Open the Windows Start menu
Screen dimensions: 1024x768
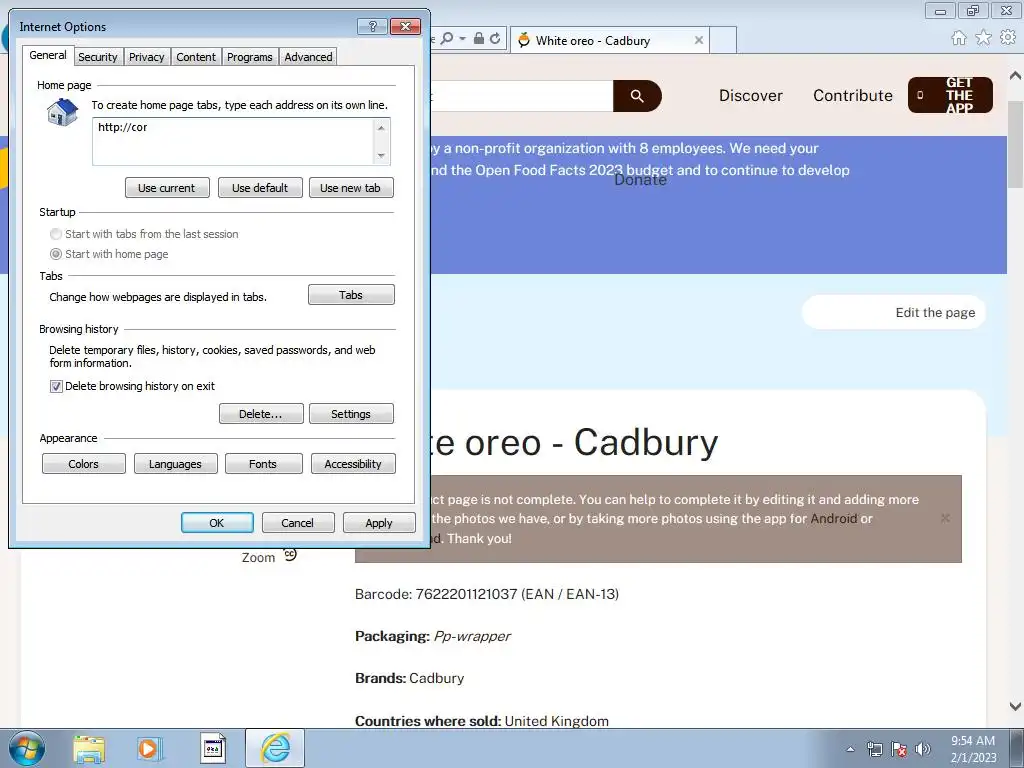tap(27, 748)
